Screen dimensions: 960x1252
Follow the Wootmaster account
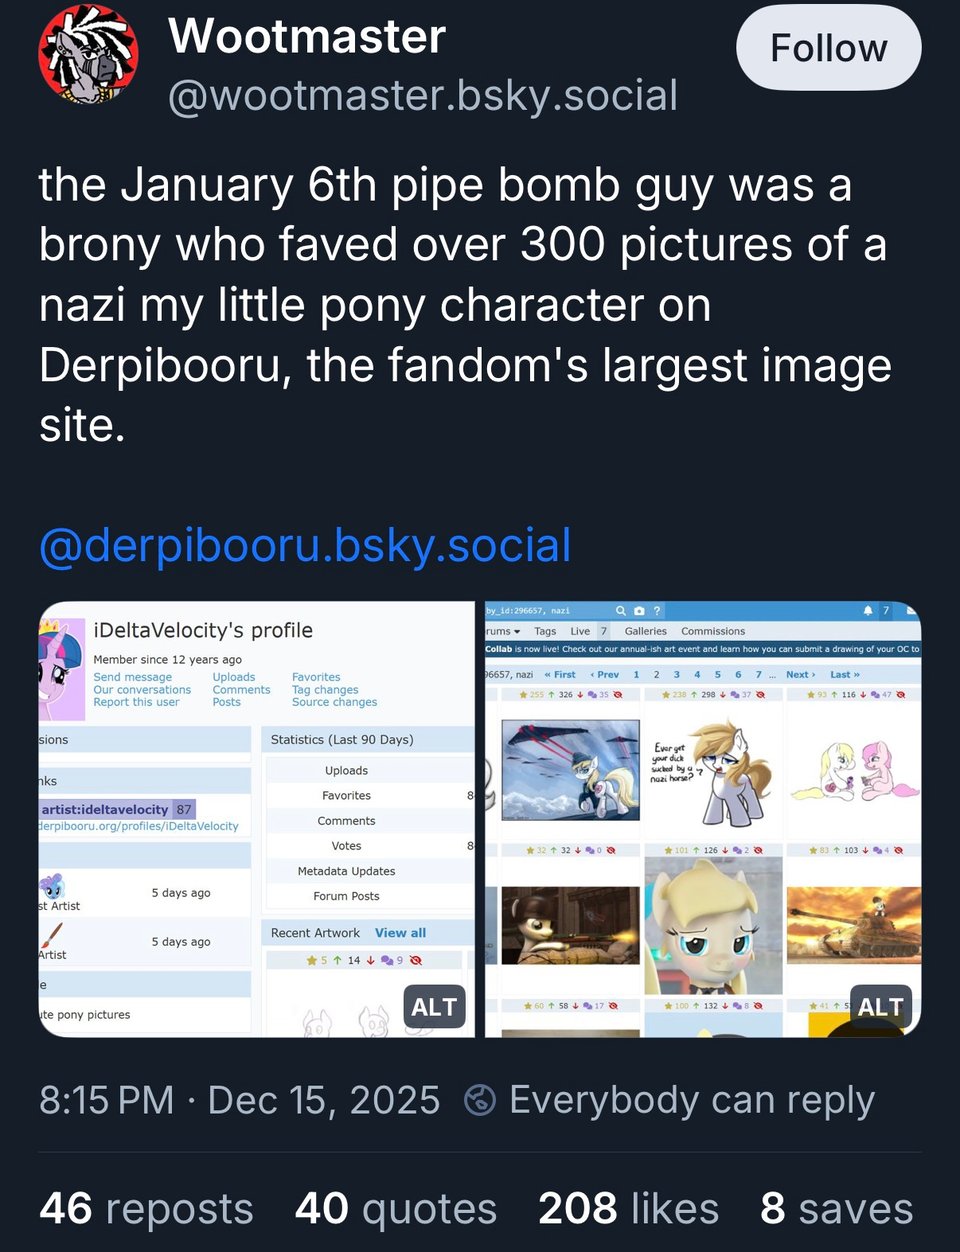point(828,48)
